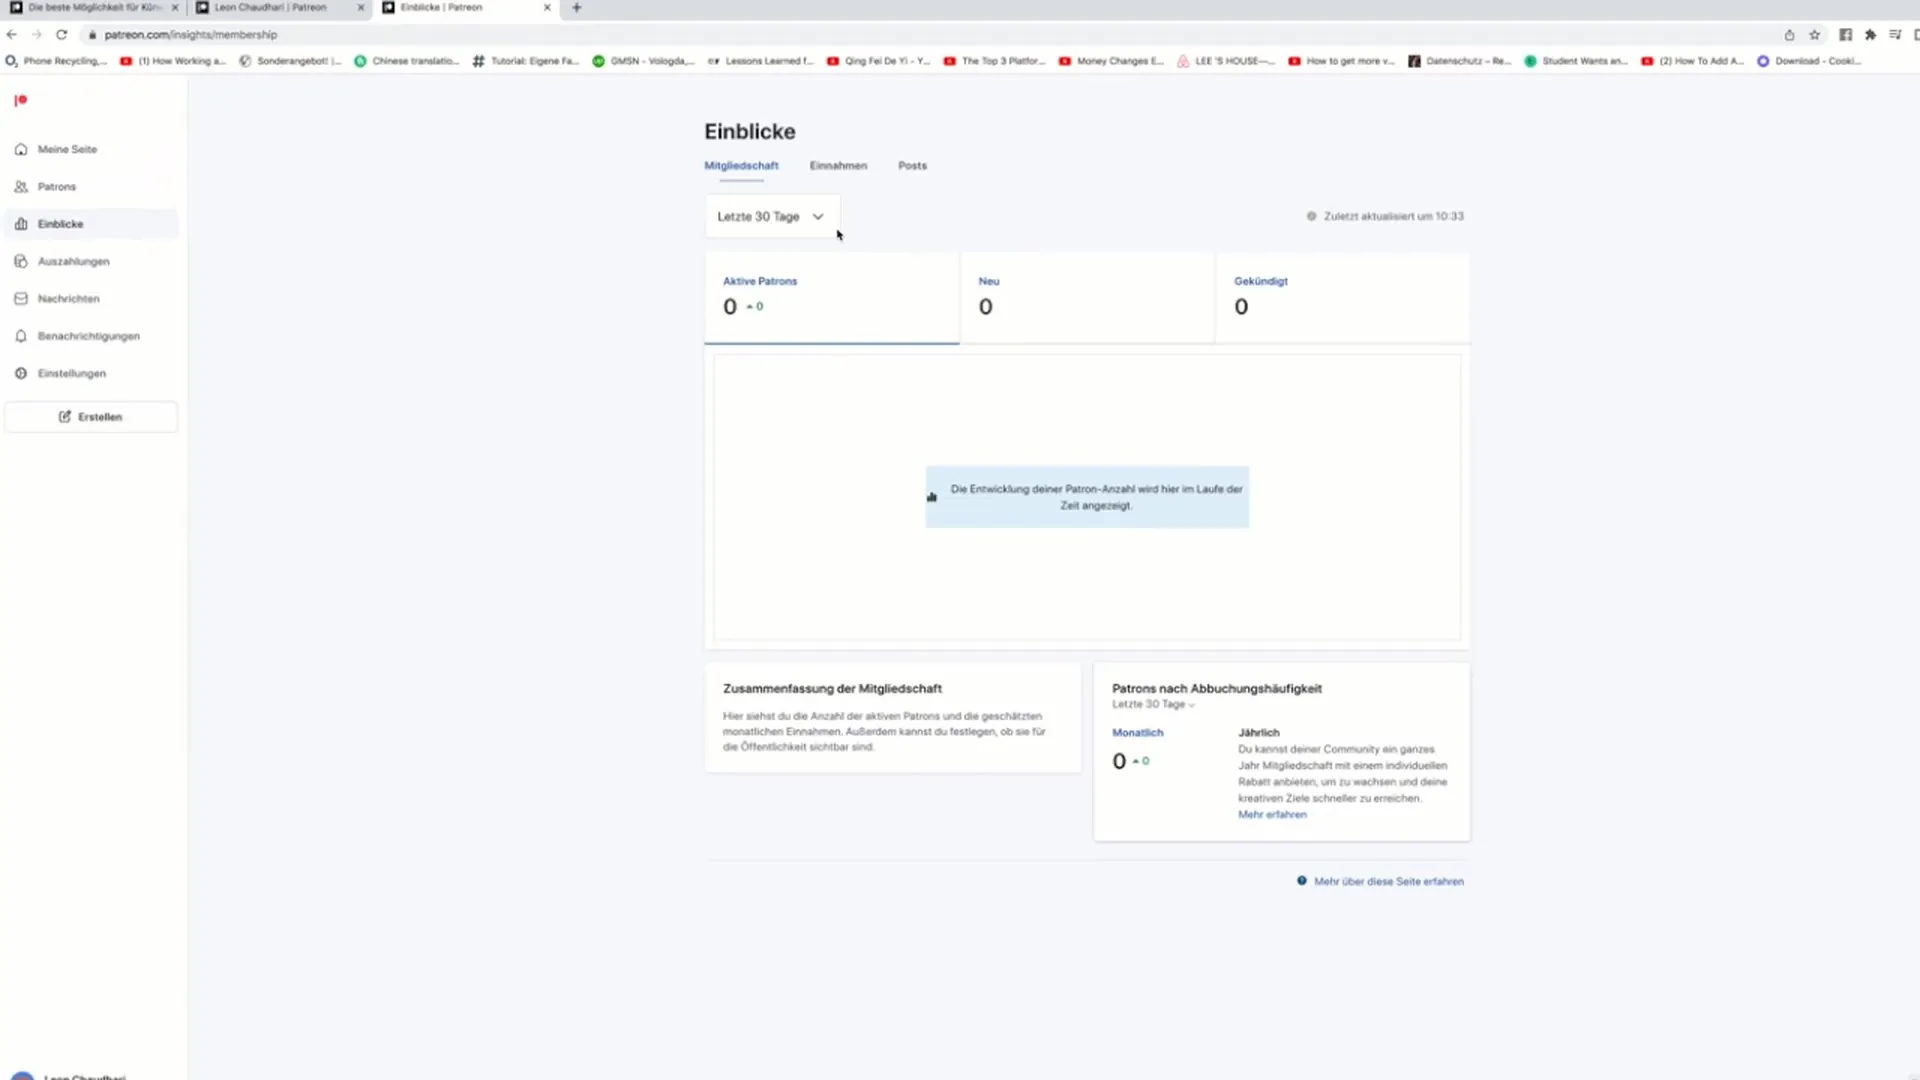
Task: Open the Student Wants an... bookmark
Action: [1576, 61]
